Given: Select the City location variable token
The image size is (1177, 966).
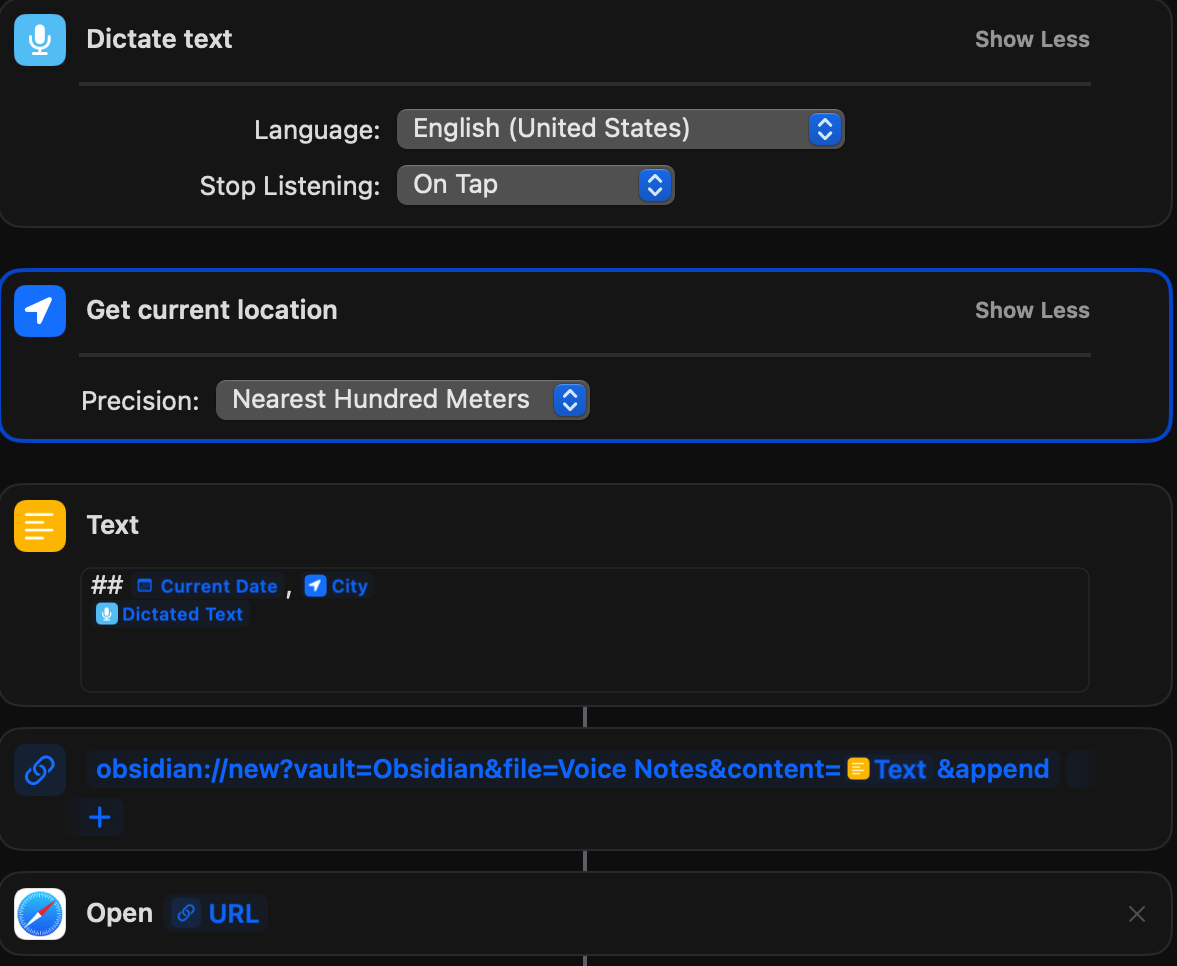Looking at the screenshot, I should click(x=338, y=586).
